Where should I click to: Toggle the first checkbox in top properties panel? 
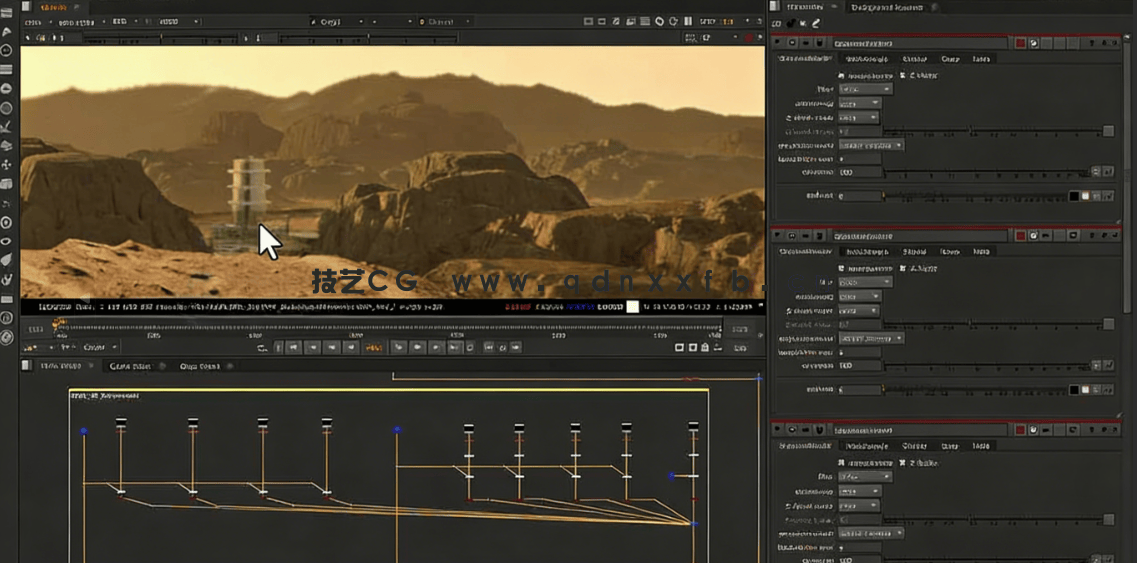click(x=840, y=75)
